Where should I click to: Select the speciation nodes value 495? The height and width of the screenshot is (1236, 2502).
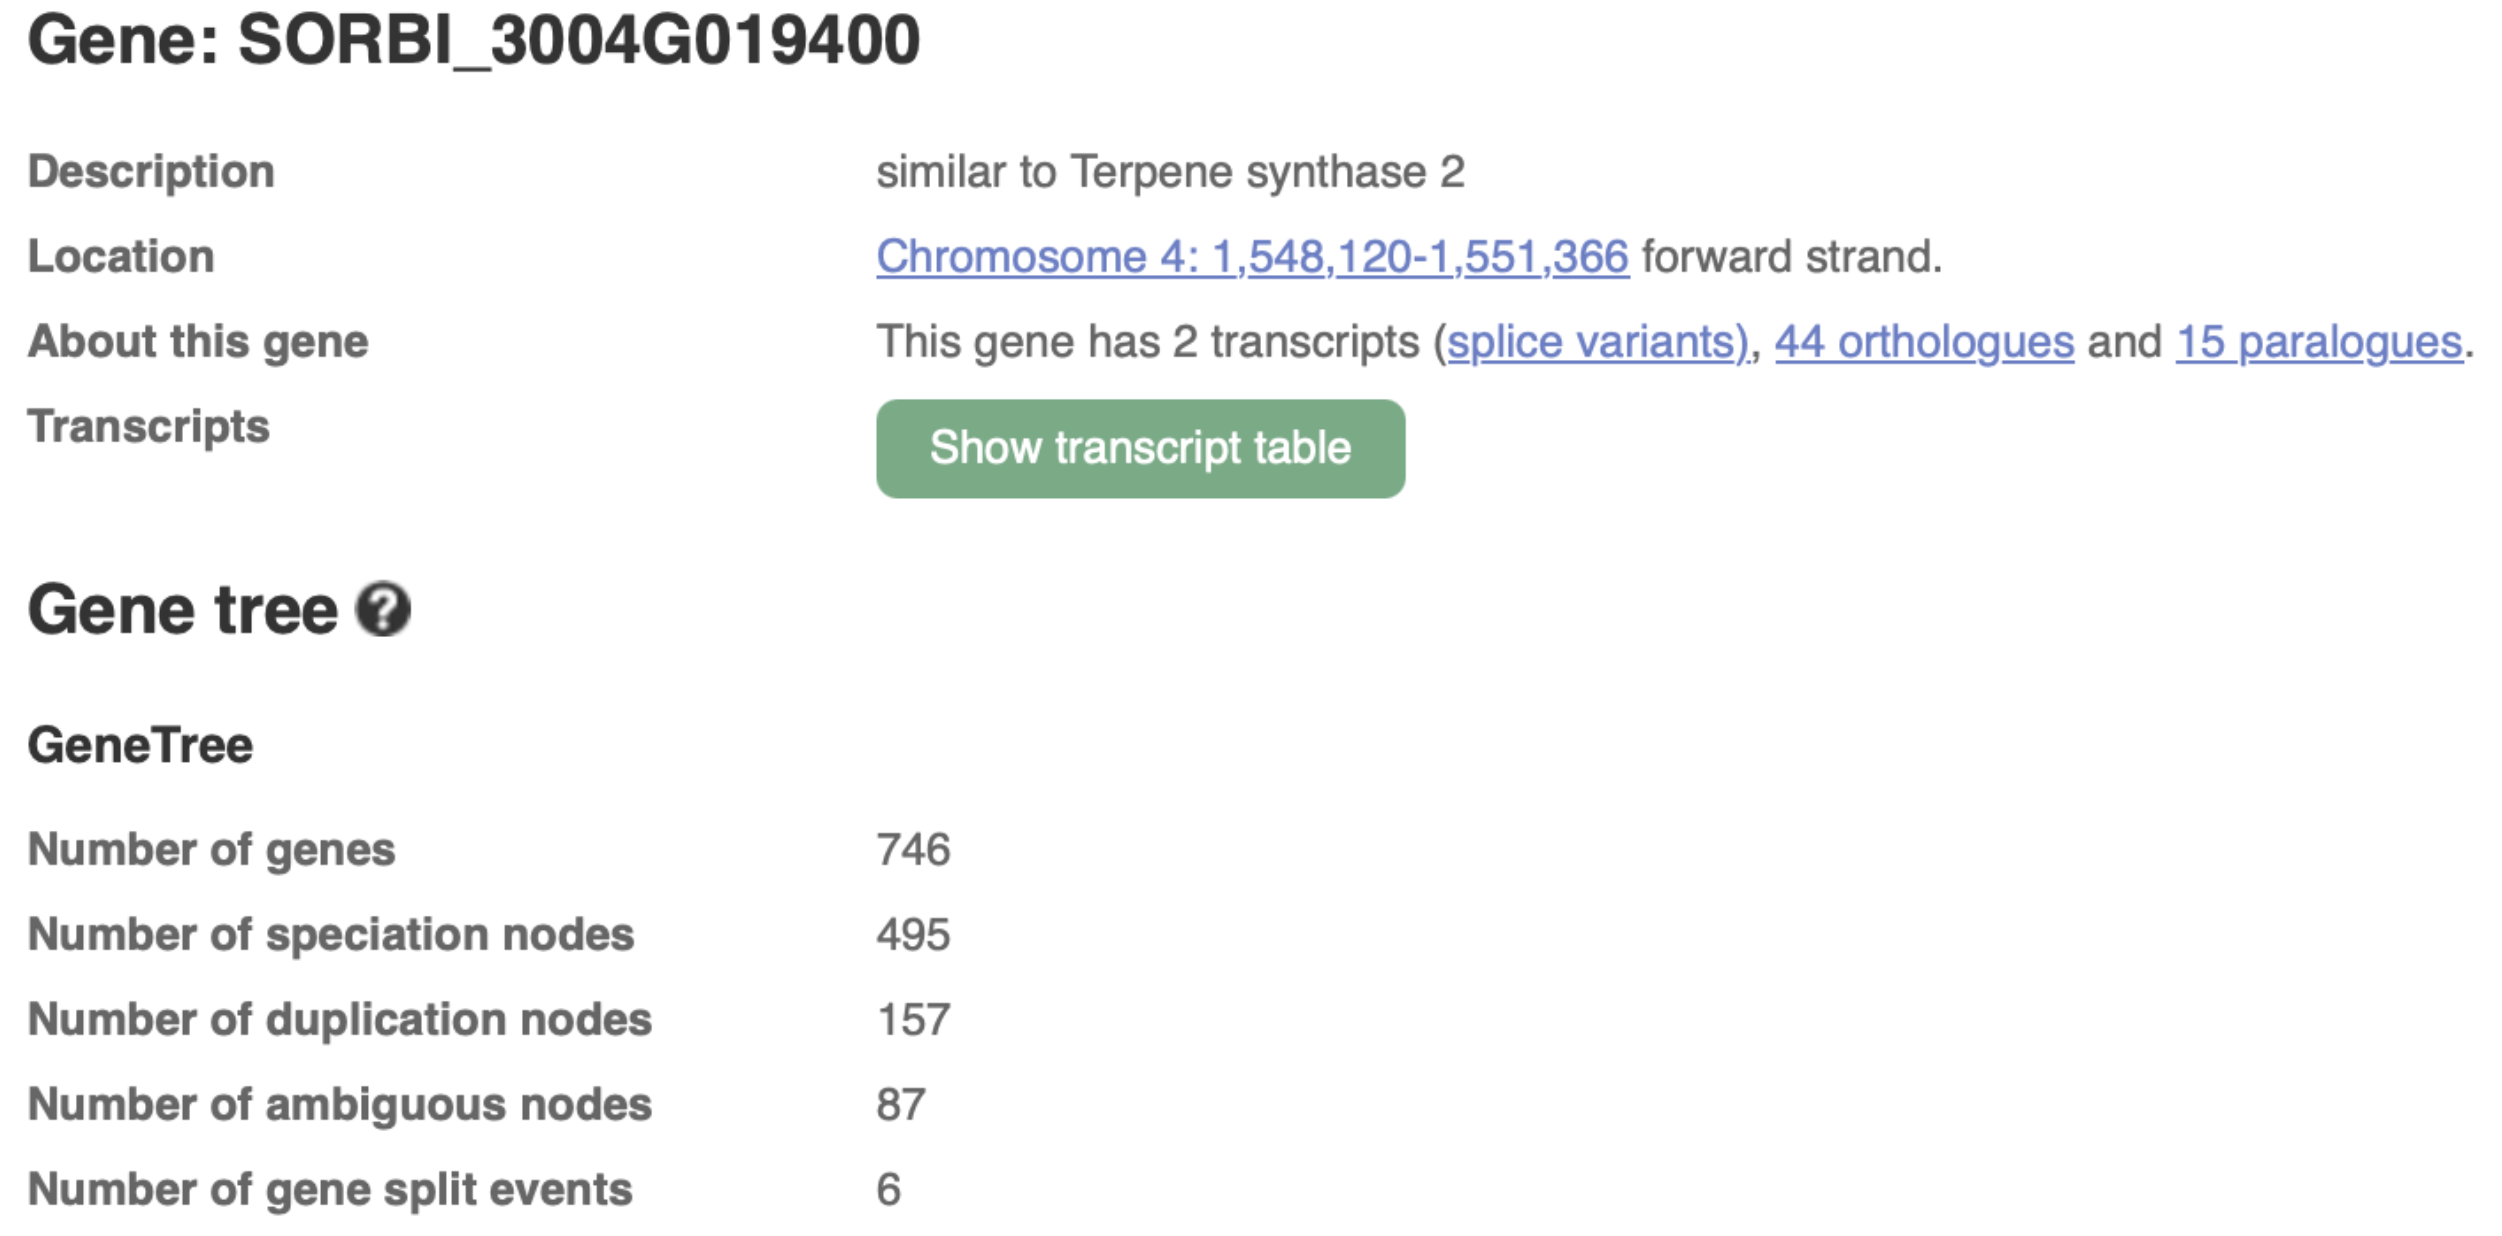pos(913,935)
